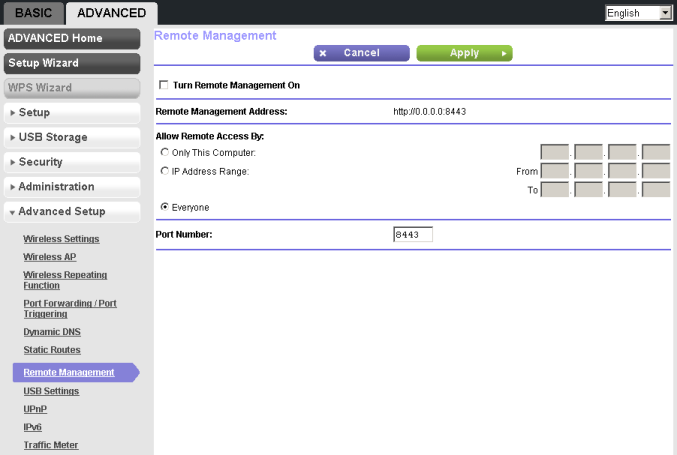Click the http://0.0.0.0:8443 address text
The width and height of the screenshot is (677, 455).
(430, 112)
